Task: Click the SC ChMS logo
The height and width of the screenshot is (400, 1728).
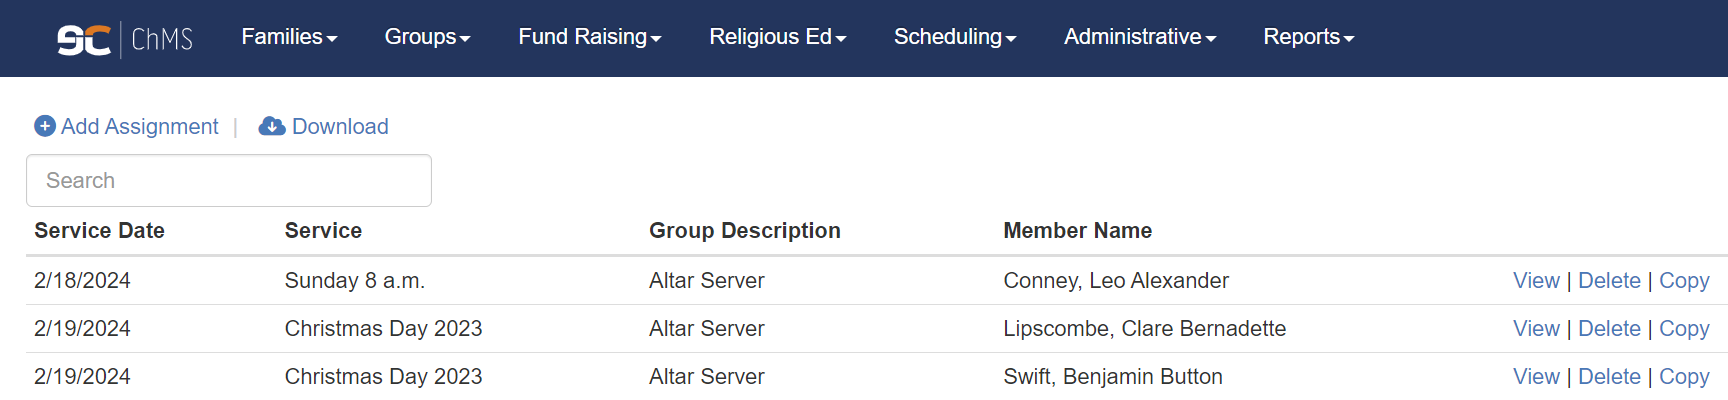Action: [125, 39]
